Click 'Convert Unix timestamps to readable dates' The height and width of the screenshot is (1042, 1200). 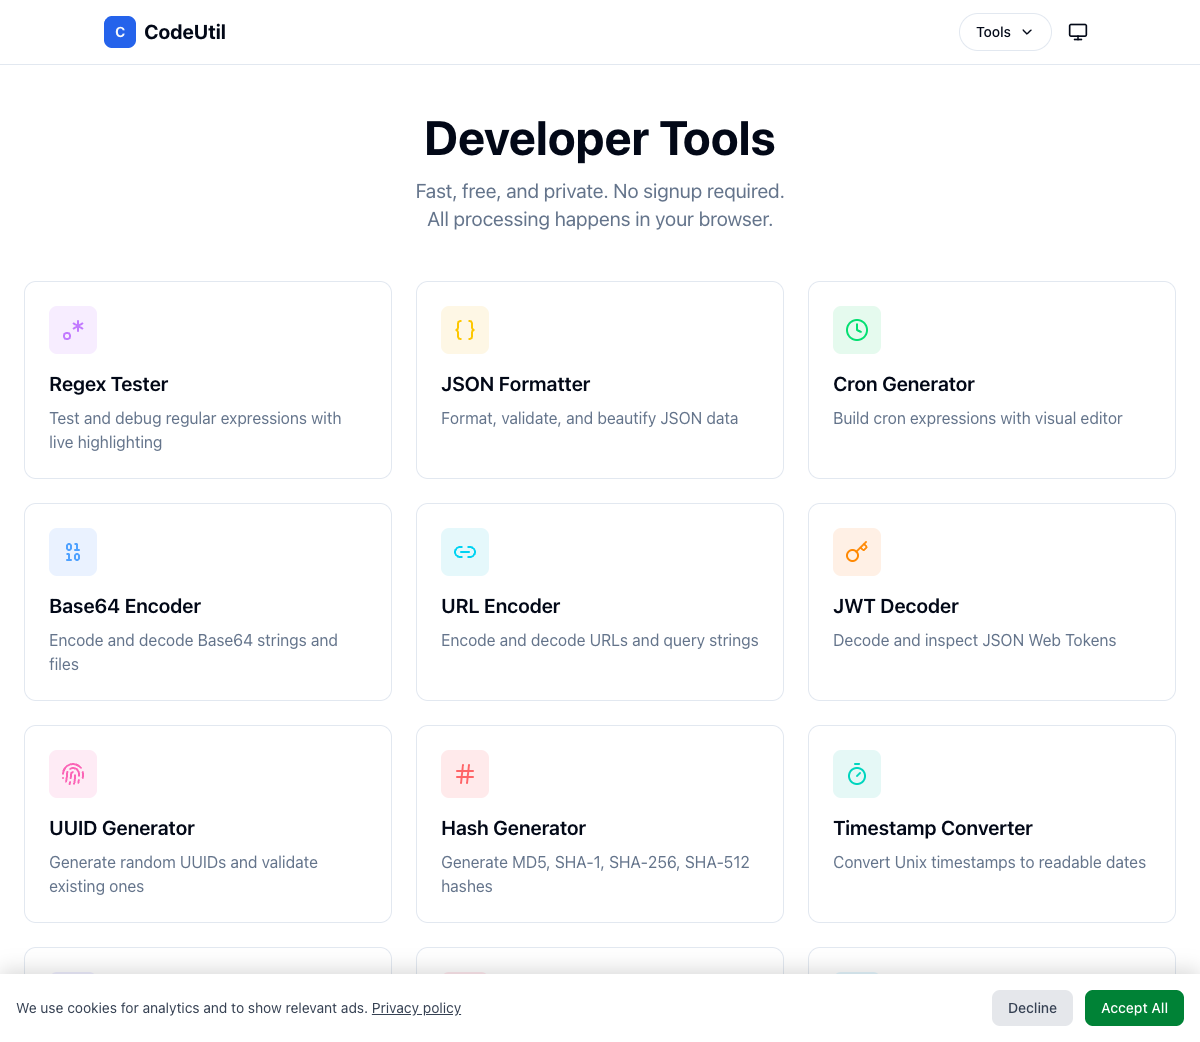(989, 862)
